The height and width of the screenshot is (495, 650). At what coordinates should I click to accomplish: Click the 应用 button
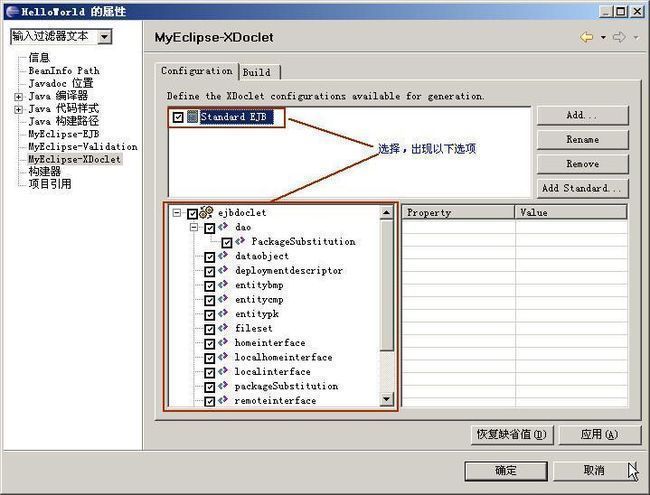coord(599,434)
